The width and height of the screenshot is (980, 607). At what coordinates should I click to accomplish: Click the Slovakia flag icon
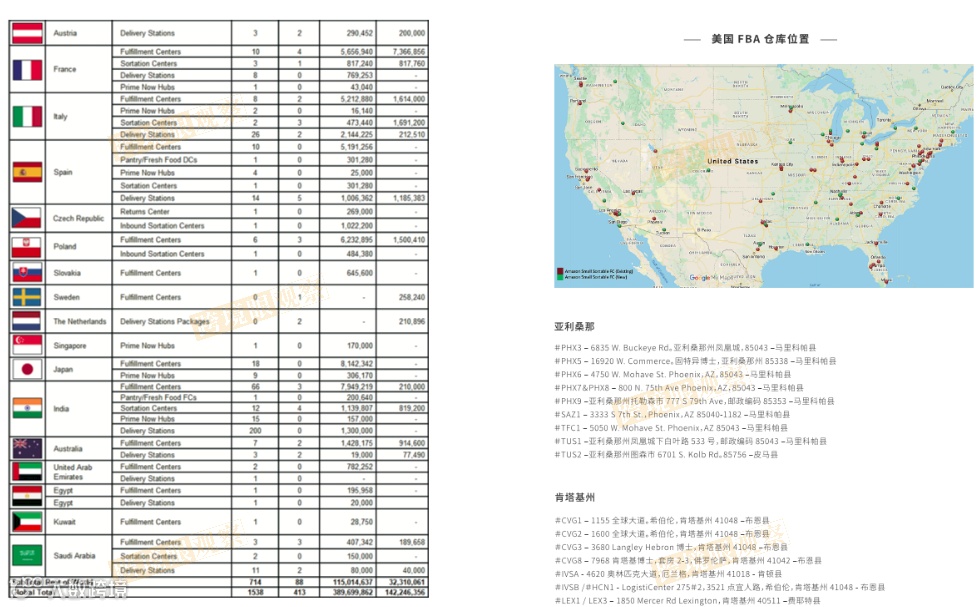click(27, 273)
